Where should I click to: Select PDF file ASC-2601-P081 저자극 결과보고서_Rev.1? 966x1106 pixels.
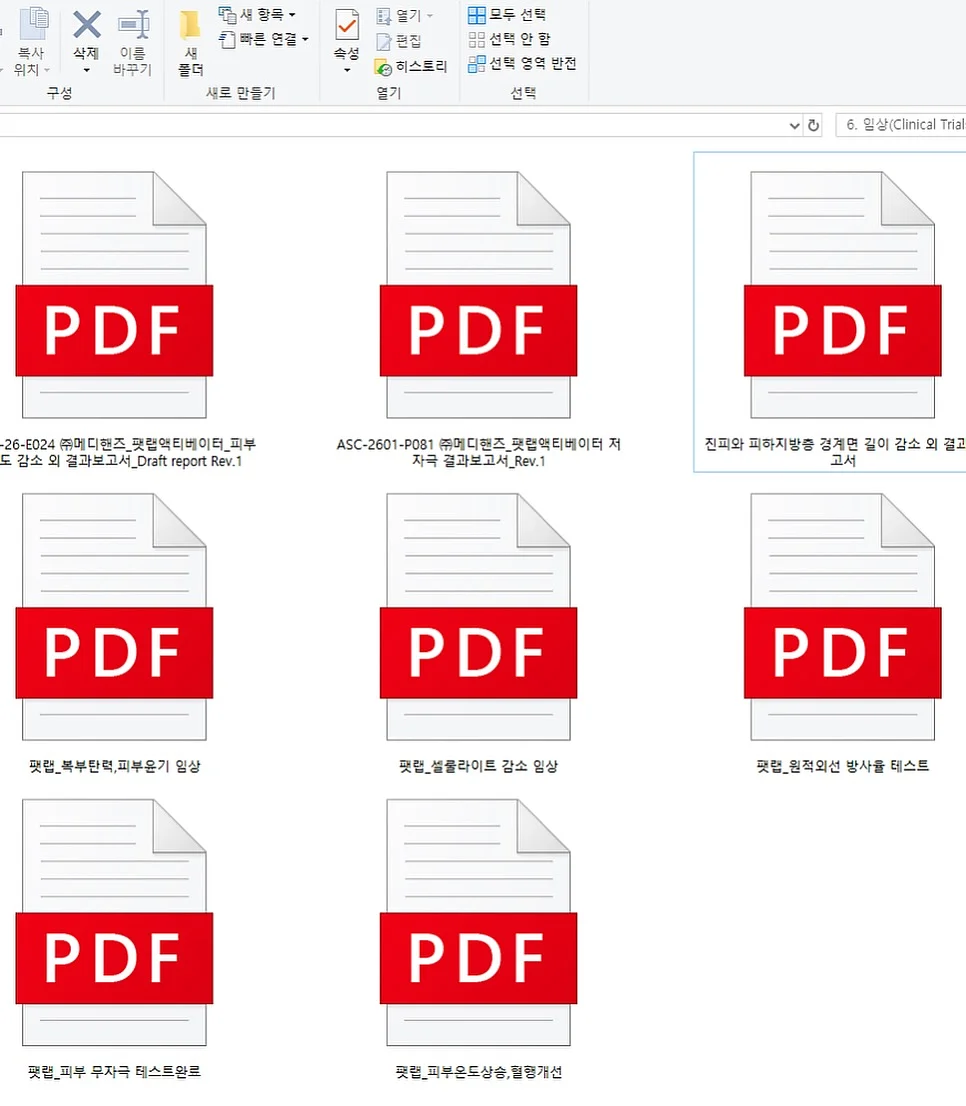pyautogui.click(x=478, y=320)
